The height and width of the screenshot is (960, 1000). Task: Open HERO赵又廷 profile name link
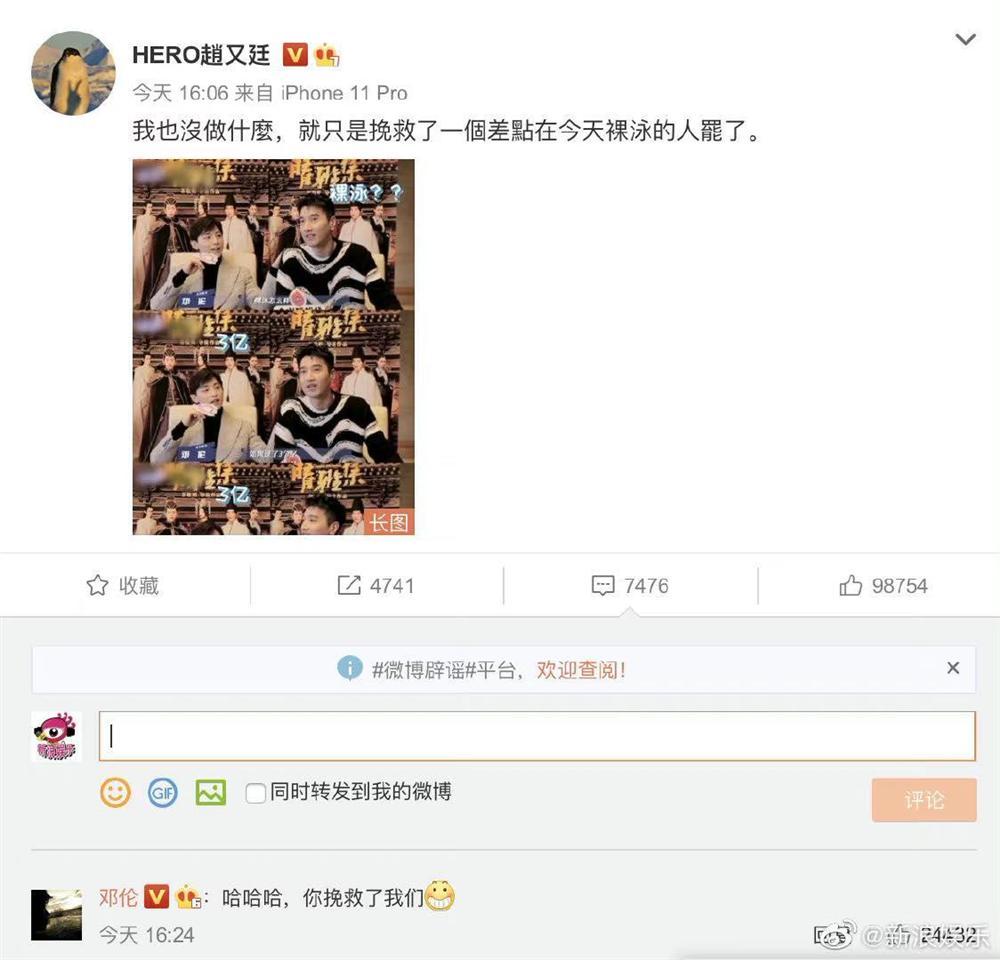pyautogui.click(x=202, y=55)
